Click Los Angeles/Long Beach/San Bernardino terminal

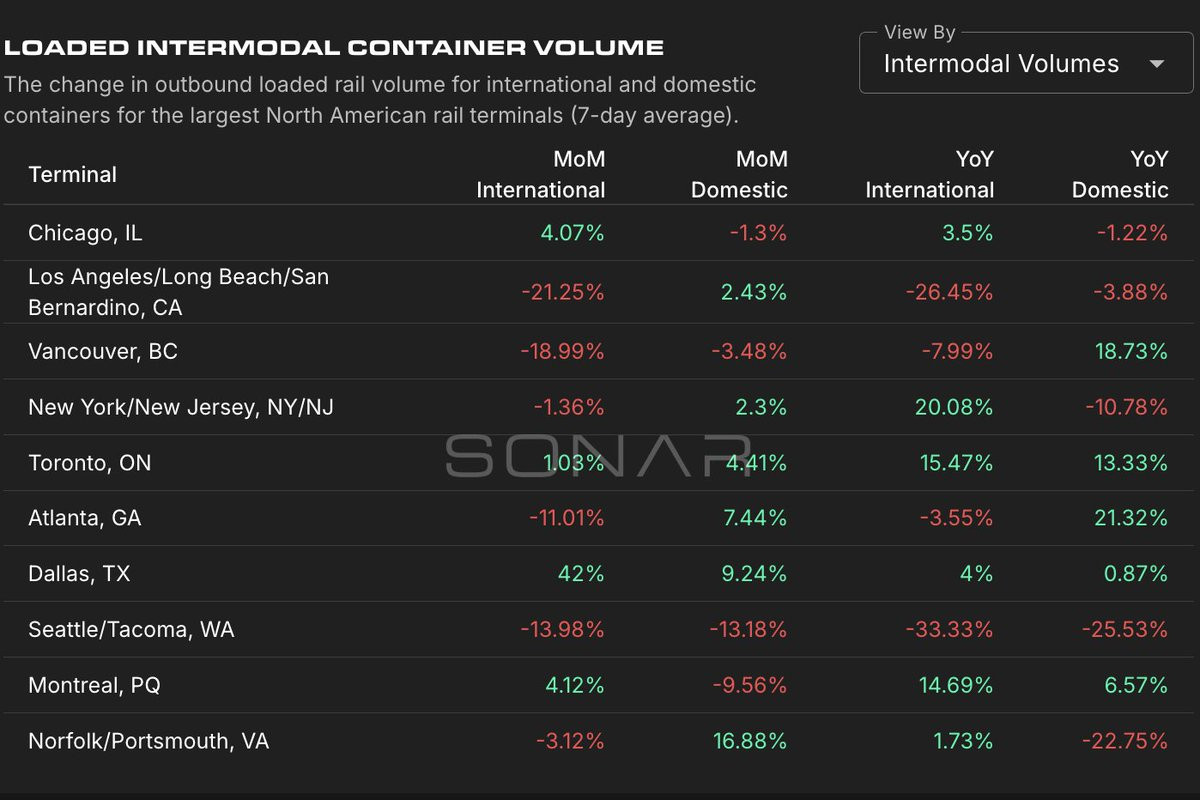tap(178, 292)
